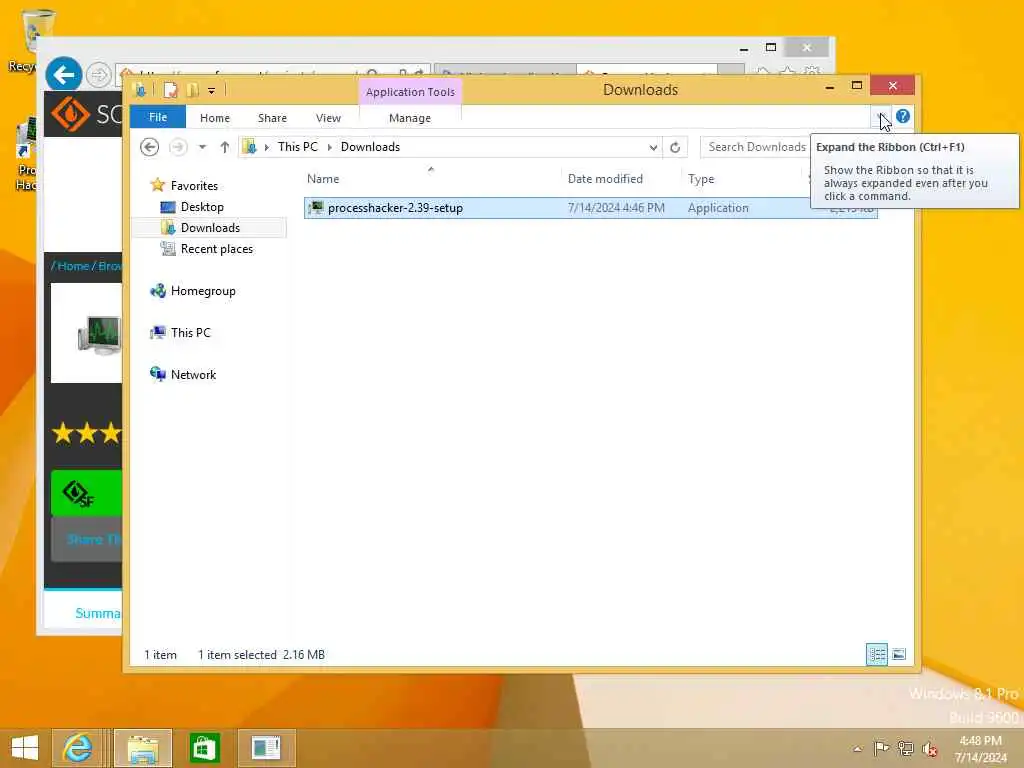Image resolution: width=1024 pixels, height=768 pixels.
Task: Click the green SF download button in browser
Action: (86, 493)
